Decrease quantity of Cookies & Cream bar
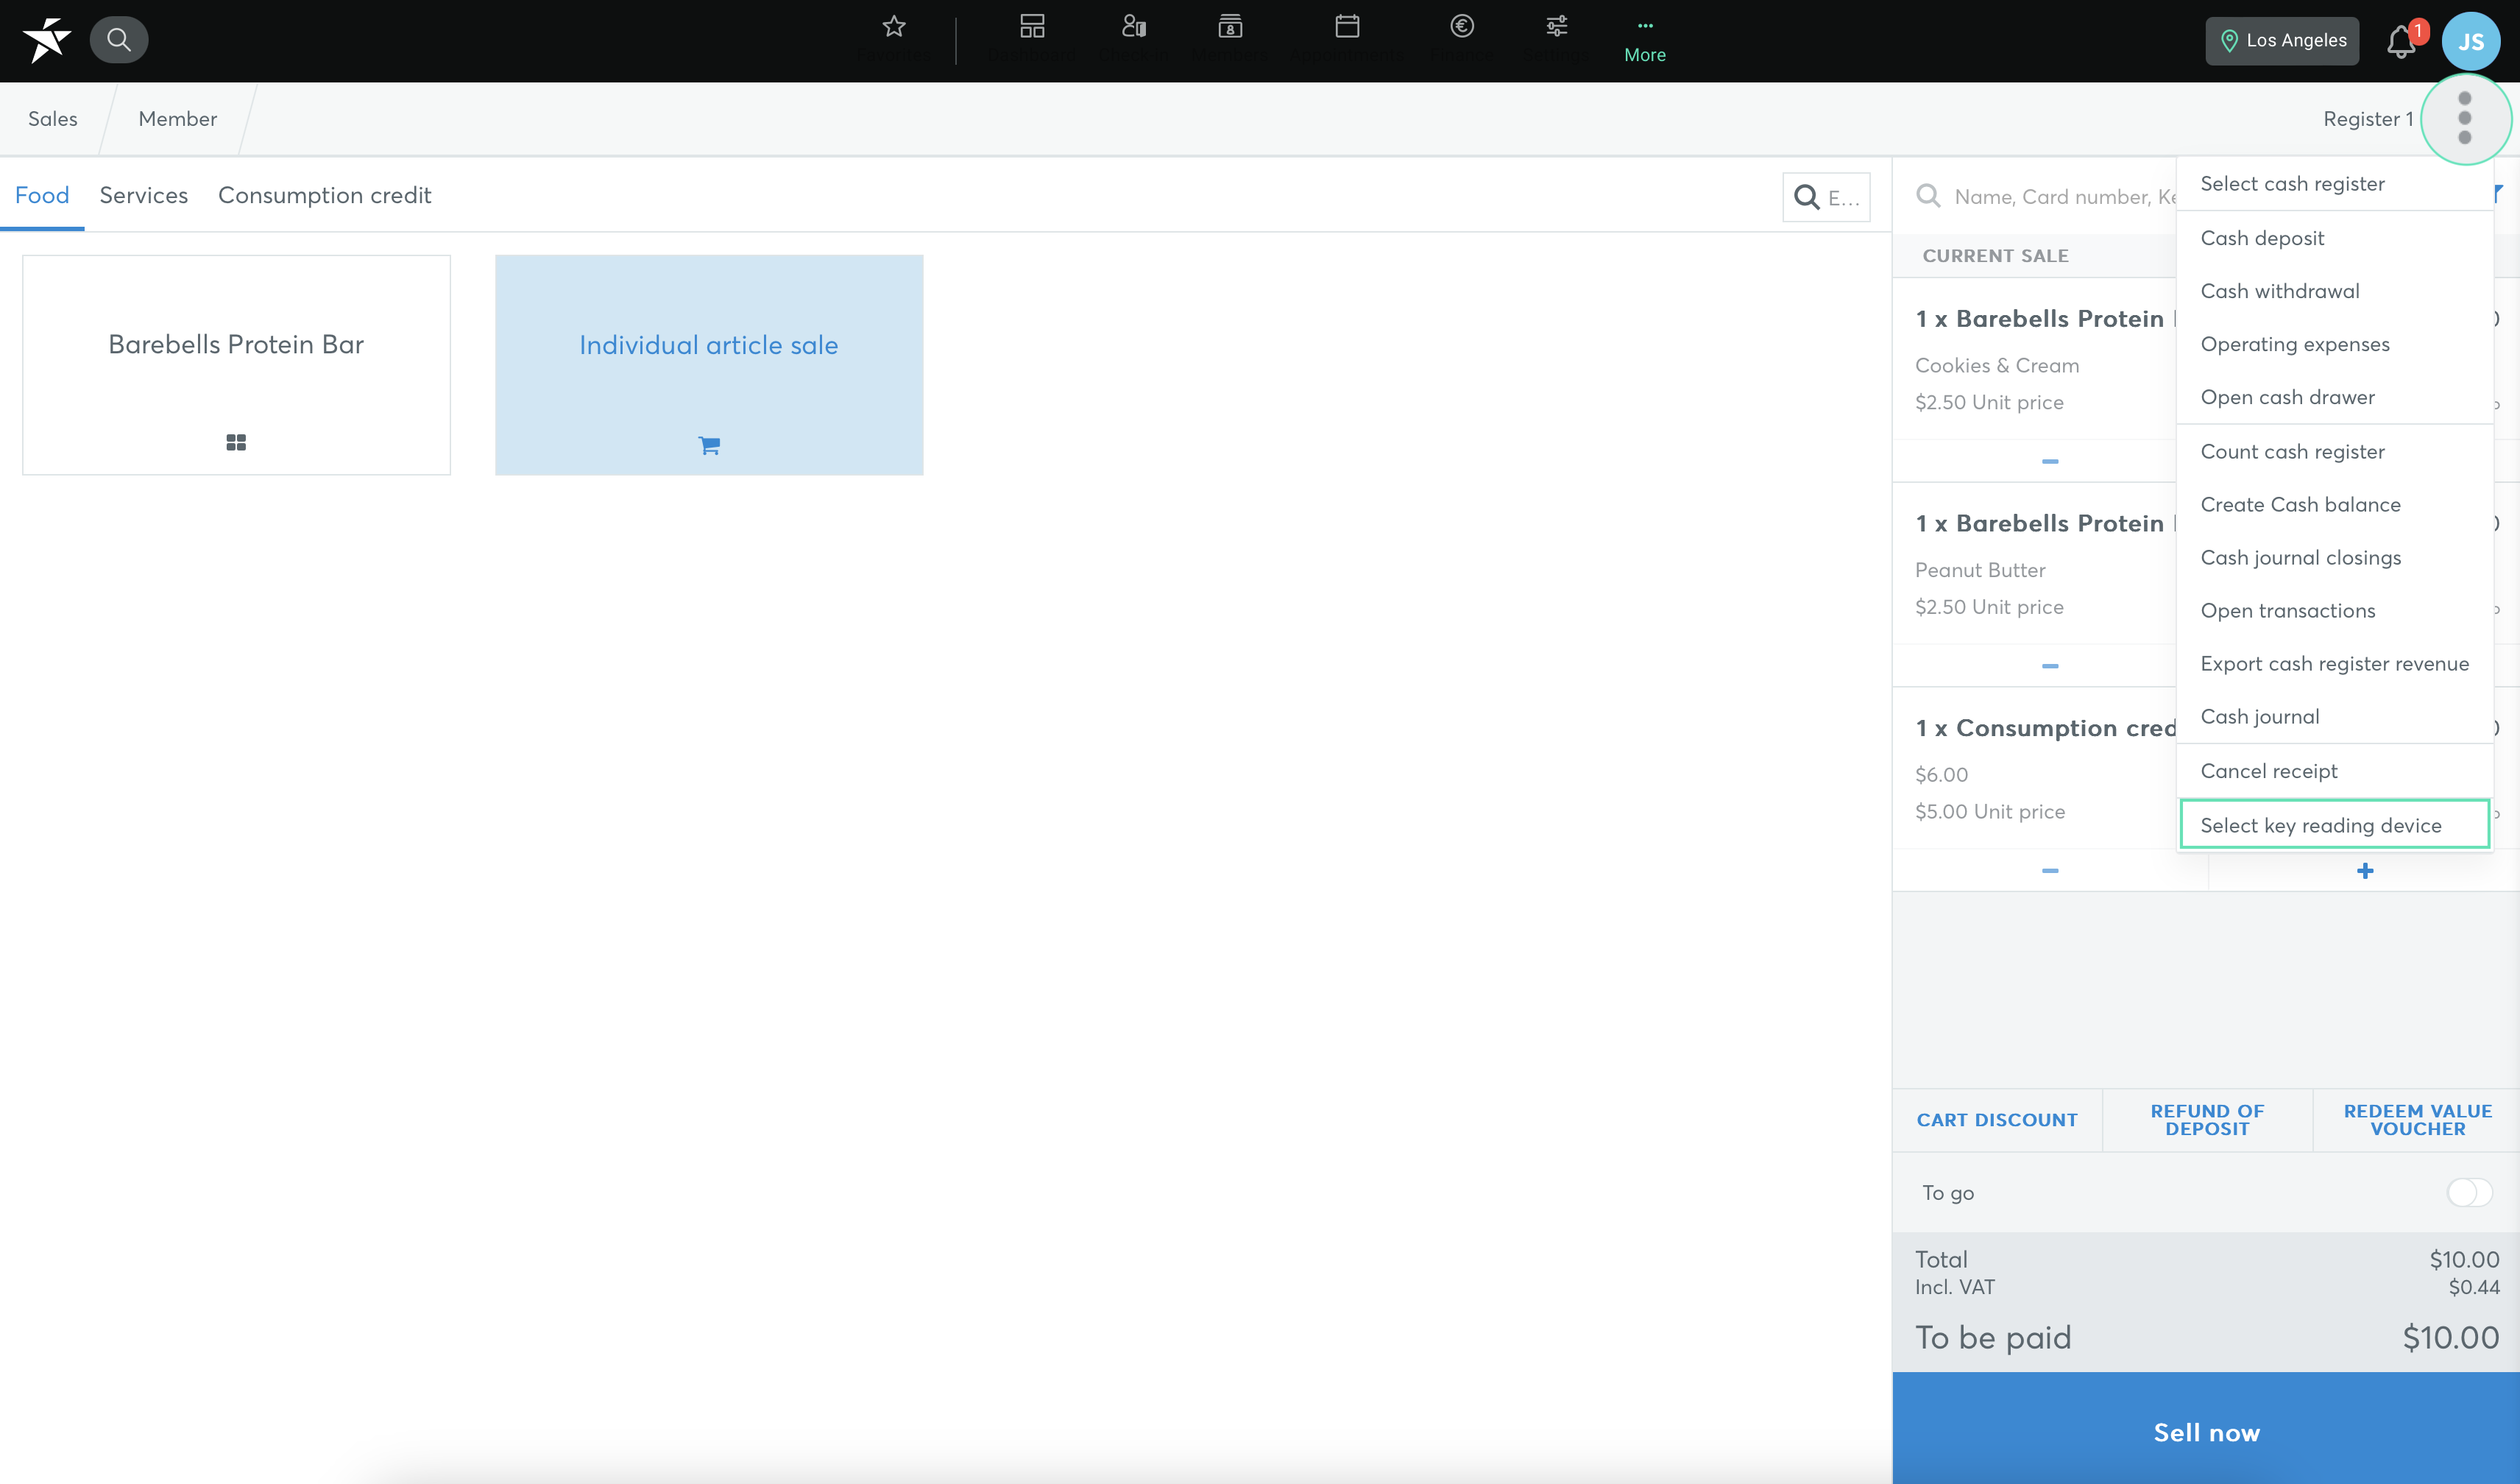Image resolution: width=2520 pixels, height=1484 pixels. coord(2050,461)
